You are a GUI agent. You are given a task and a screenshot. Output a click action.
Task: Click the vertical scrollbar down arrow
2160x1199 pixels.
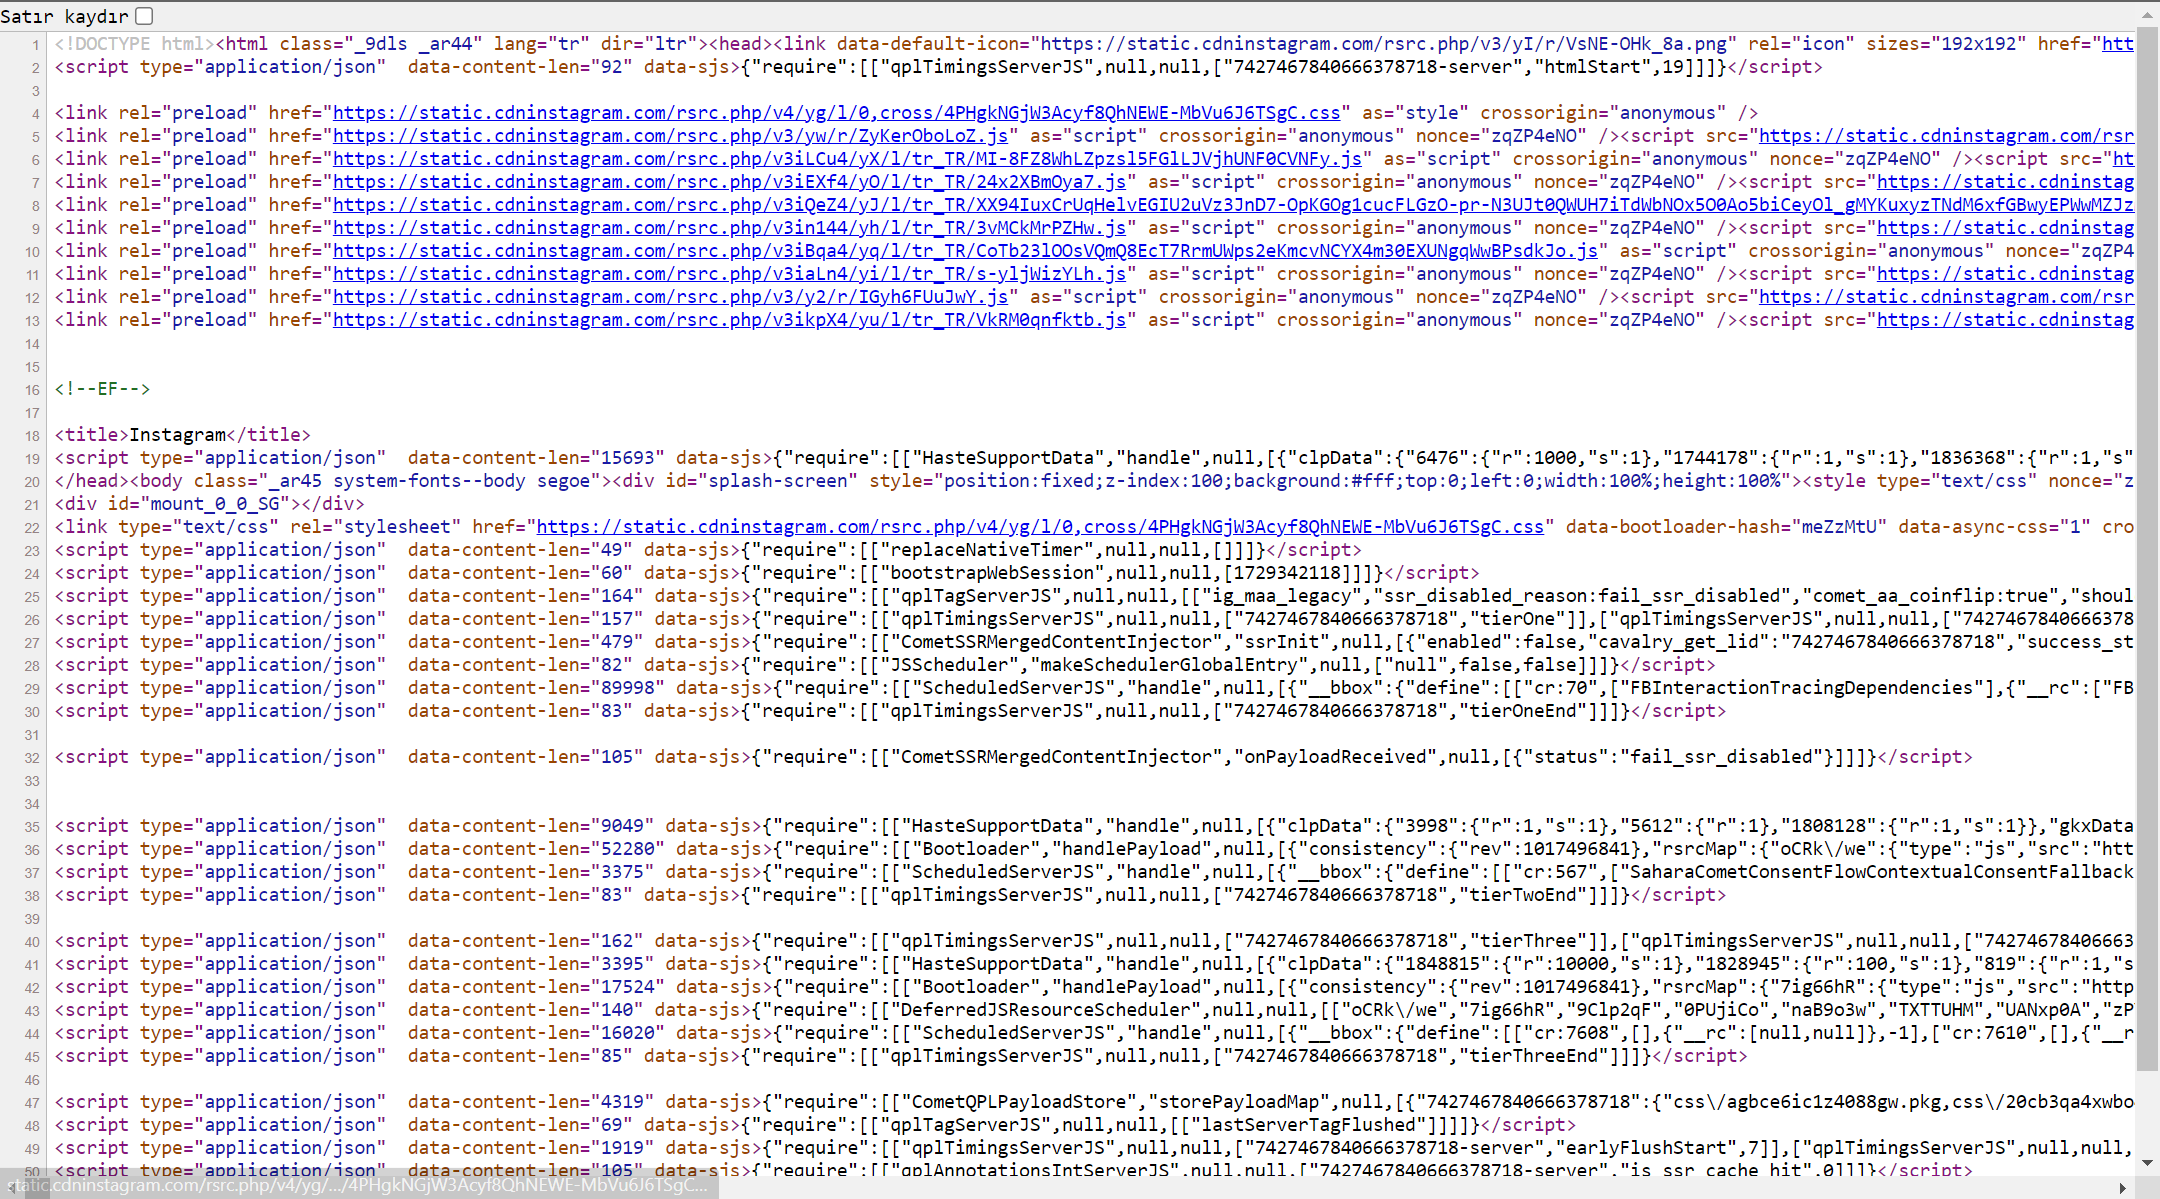point(2148,1163)
